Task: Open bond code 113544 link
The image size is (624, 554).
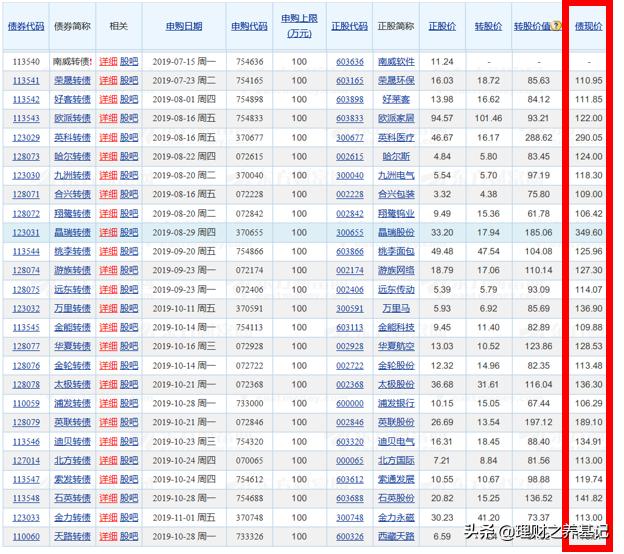Action: tap(26, 252)
